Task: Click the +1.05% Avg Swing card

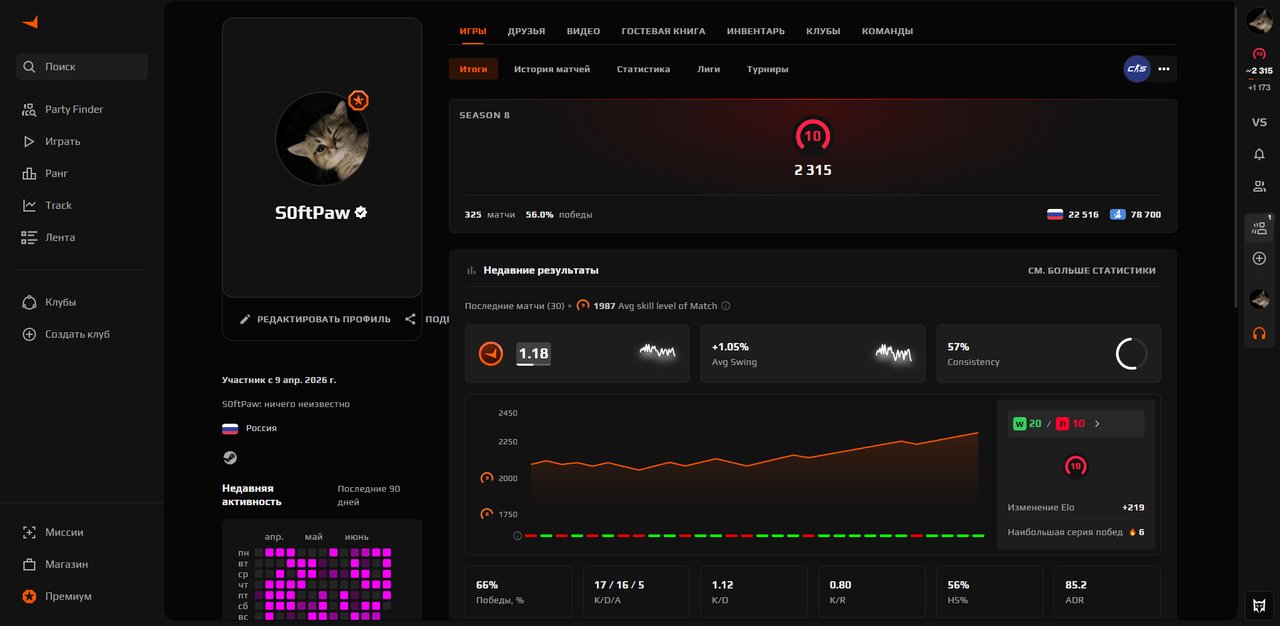Action: [x=813, y=353]
